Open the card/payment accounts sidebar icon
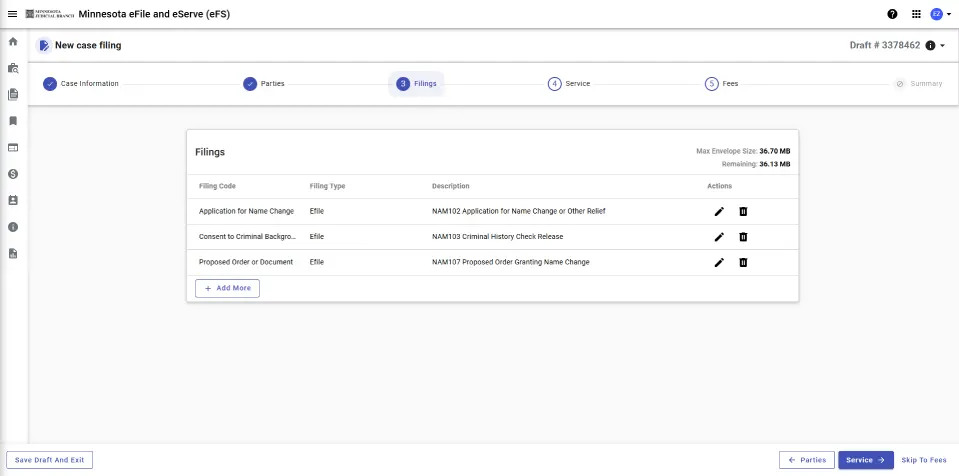959x476 pixels. 13,147
